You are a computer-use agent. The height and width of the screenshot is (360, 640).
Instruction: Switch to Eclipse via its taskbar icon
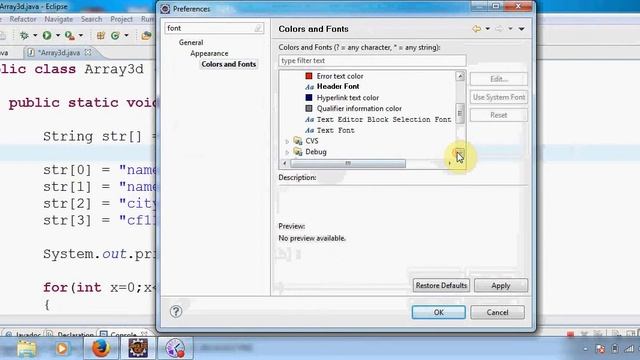[138, 348]
